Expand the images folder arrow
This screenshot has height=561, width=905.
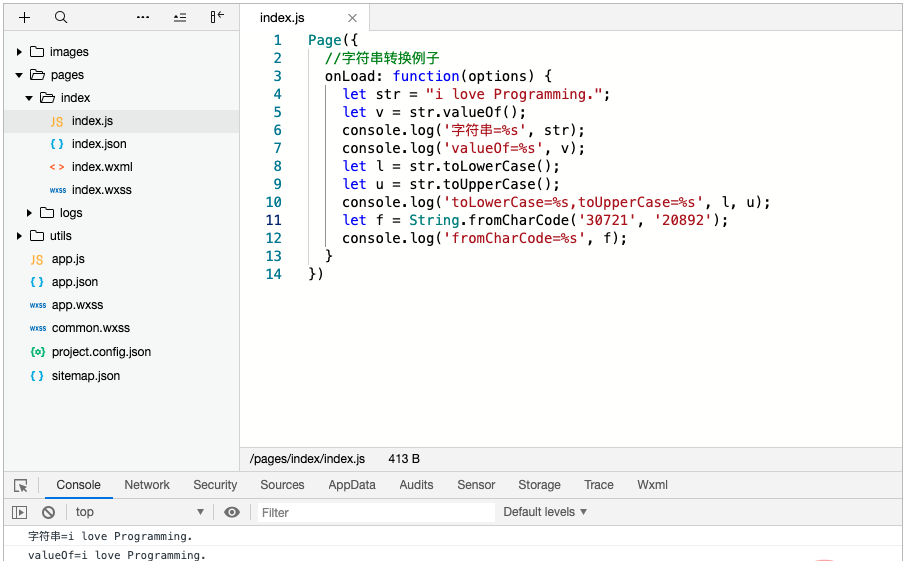[x=19, y=52]
